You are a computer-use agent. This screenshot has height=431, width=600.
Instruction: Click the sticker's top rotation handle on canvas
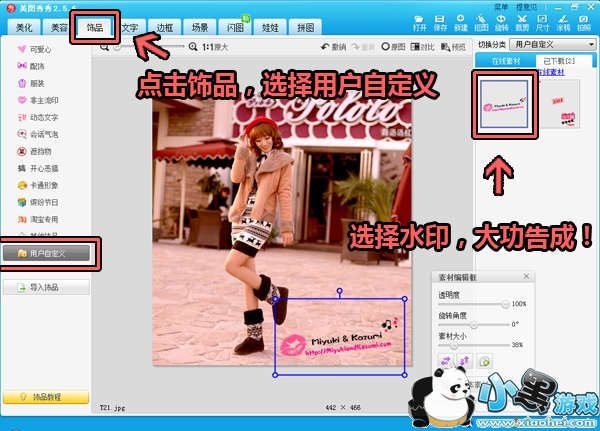click(339, 291)
